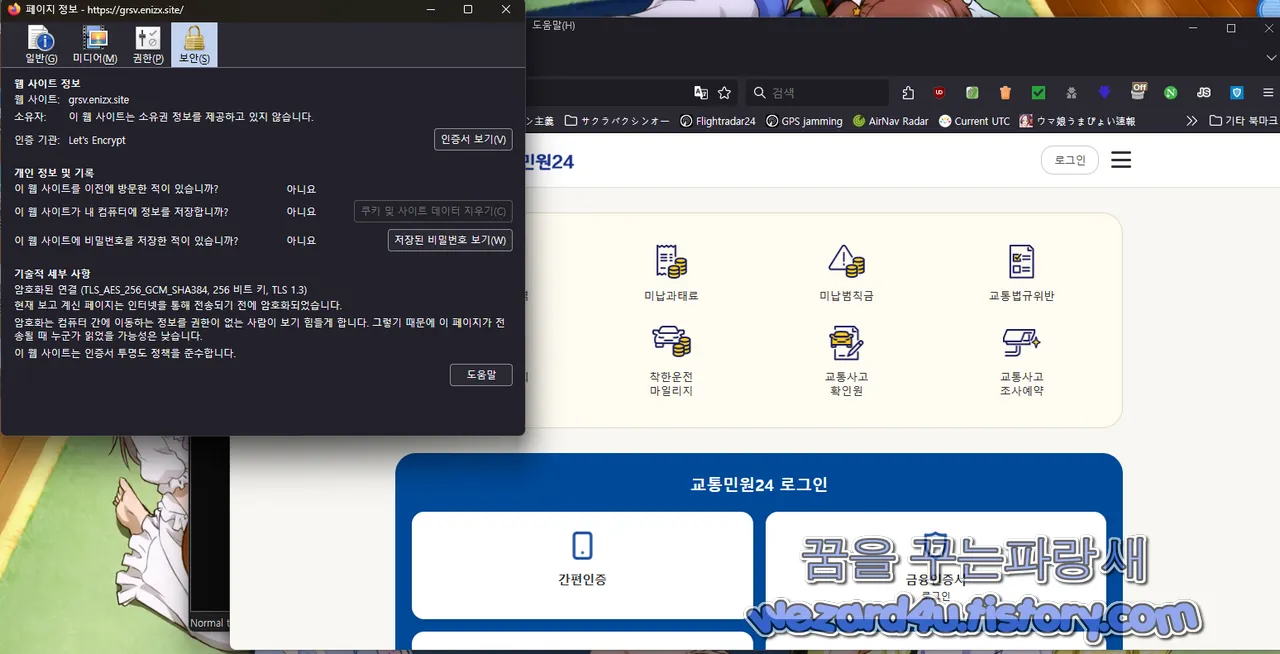Click the View Certificate (인증서 보기) button
This screenshot has width=1280, height=654.
coord(473,139)
